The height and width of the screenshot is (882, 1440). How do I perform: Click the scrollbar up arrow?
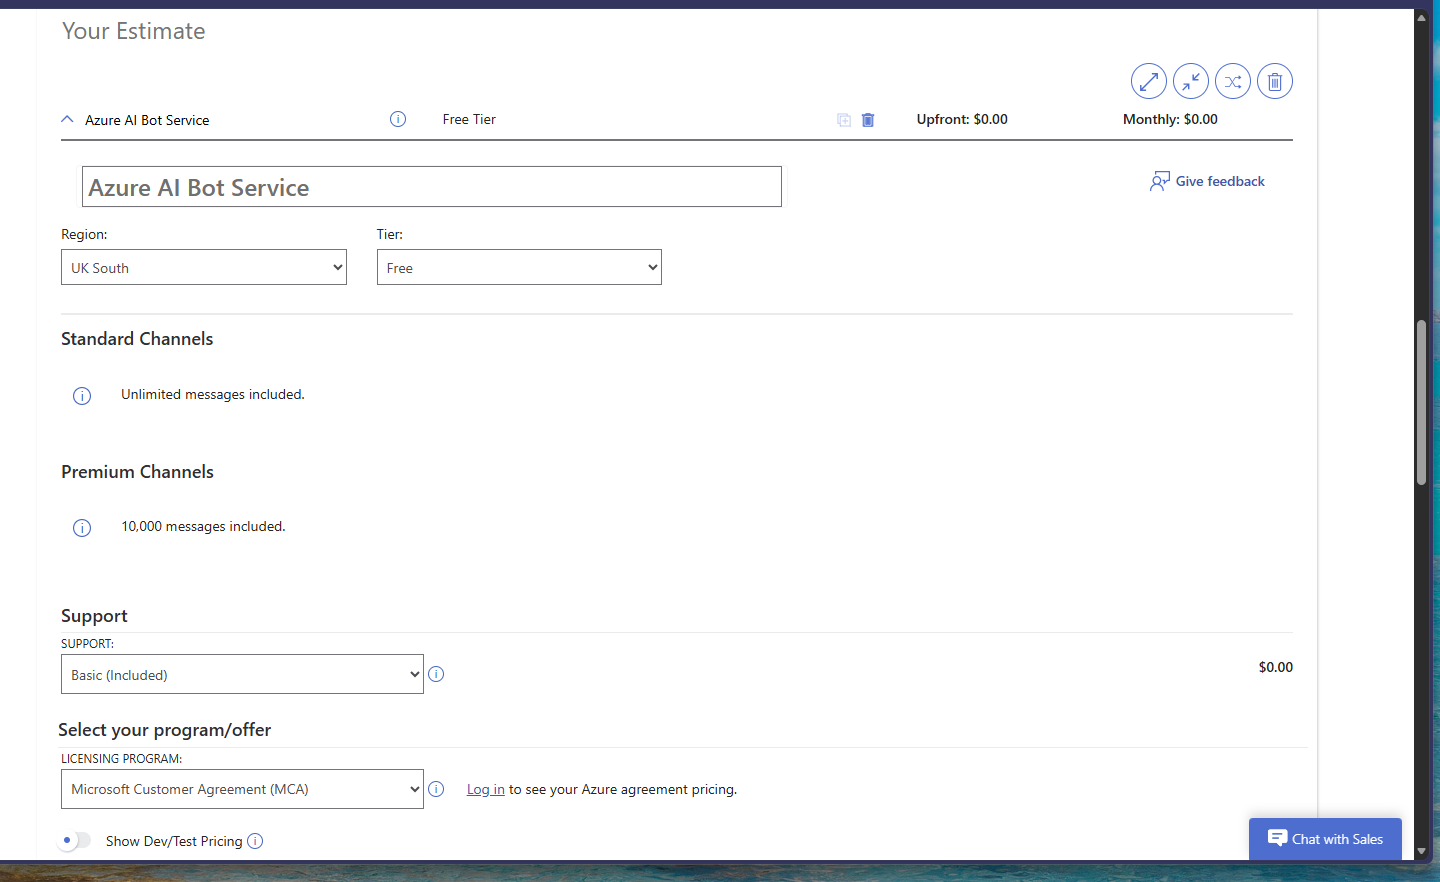(x=1421, y=18)
